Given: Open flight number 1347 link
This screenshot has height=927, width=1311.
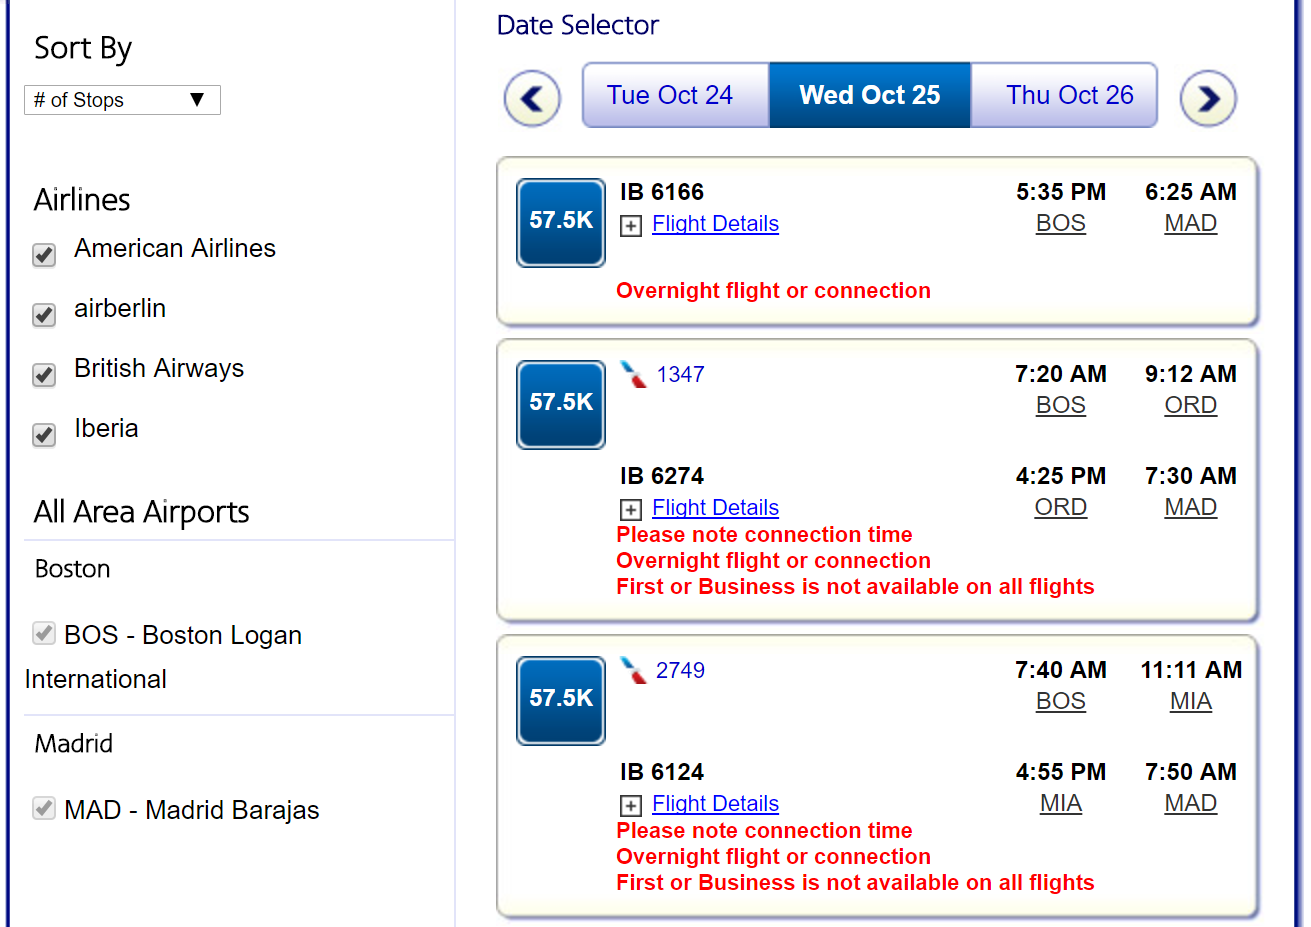Looking at the screenshot, I should (680, 375).
